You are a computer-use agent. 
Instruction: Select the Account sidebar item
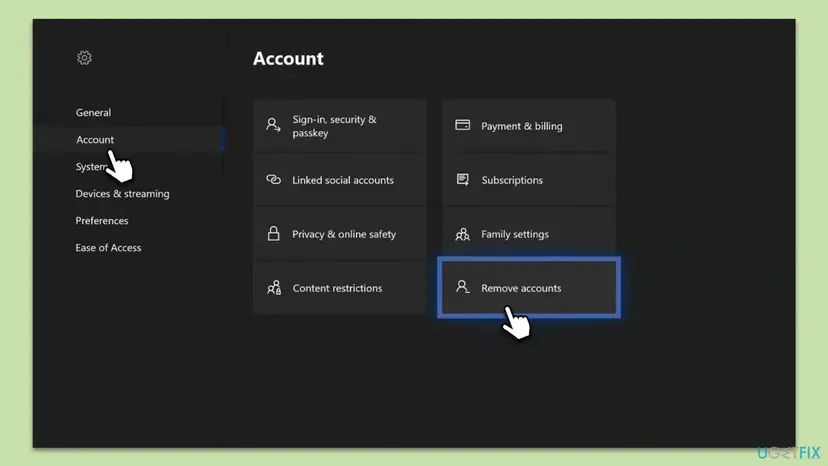pyautogui.click(x=129, y=139)
